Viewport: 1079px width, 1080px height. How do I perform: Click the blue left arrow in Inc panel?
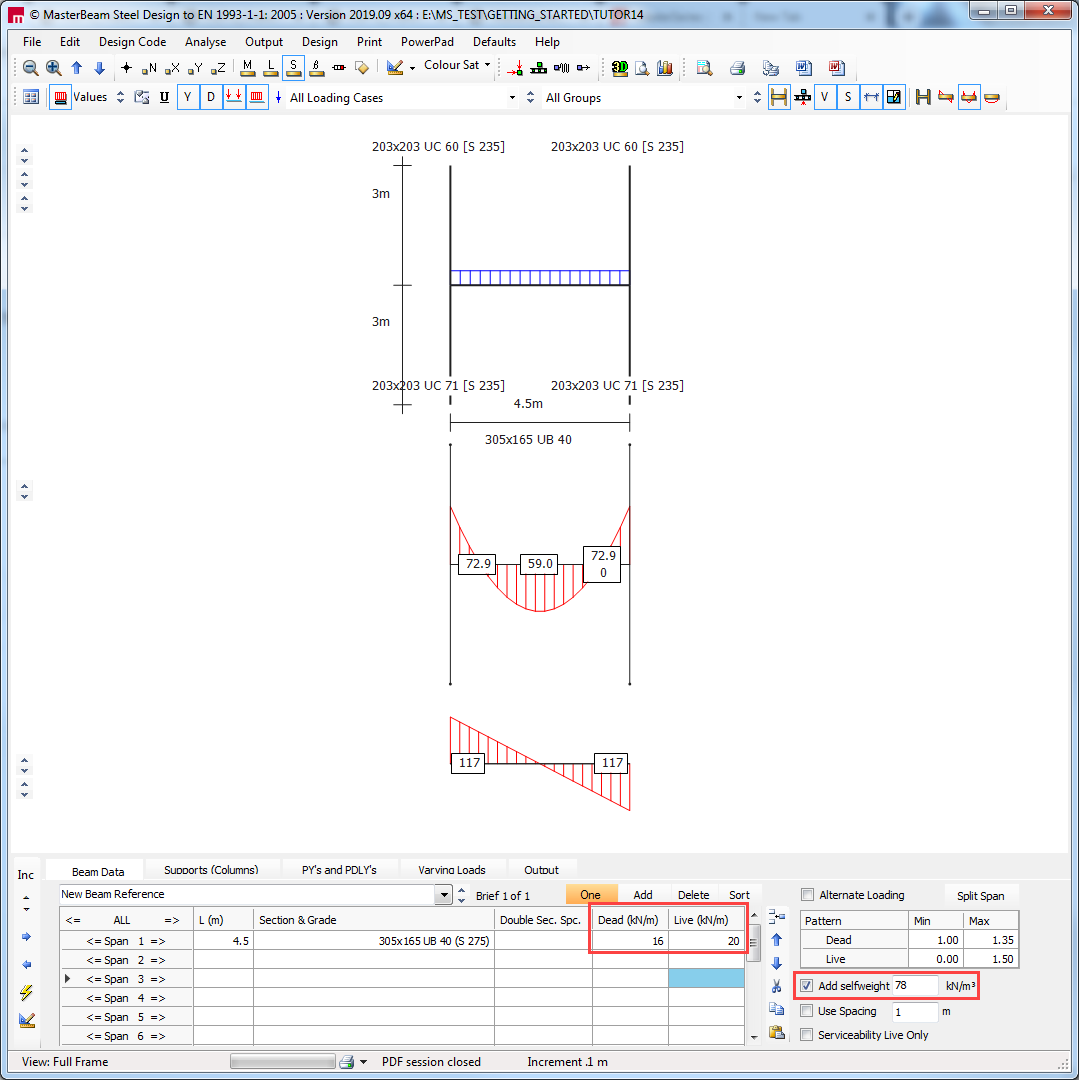pyautogui.click(x=26, y=964)
